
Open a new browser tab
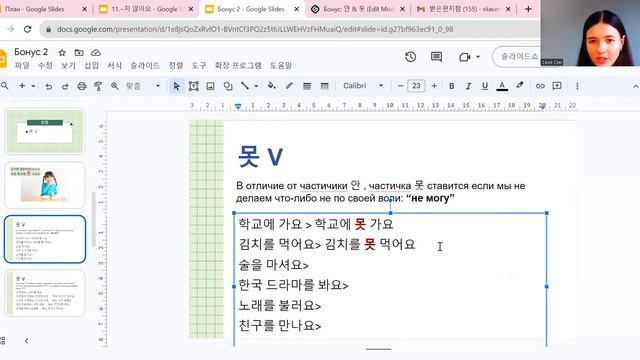(528, 9)
